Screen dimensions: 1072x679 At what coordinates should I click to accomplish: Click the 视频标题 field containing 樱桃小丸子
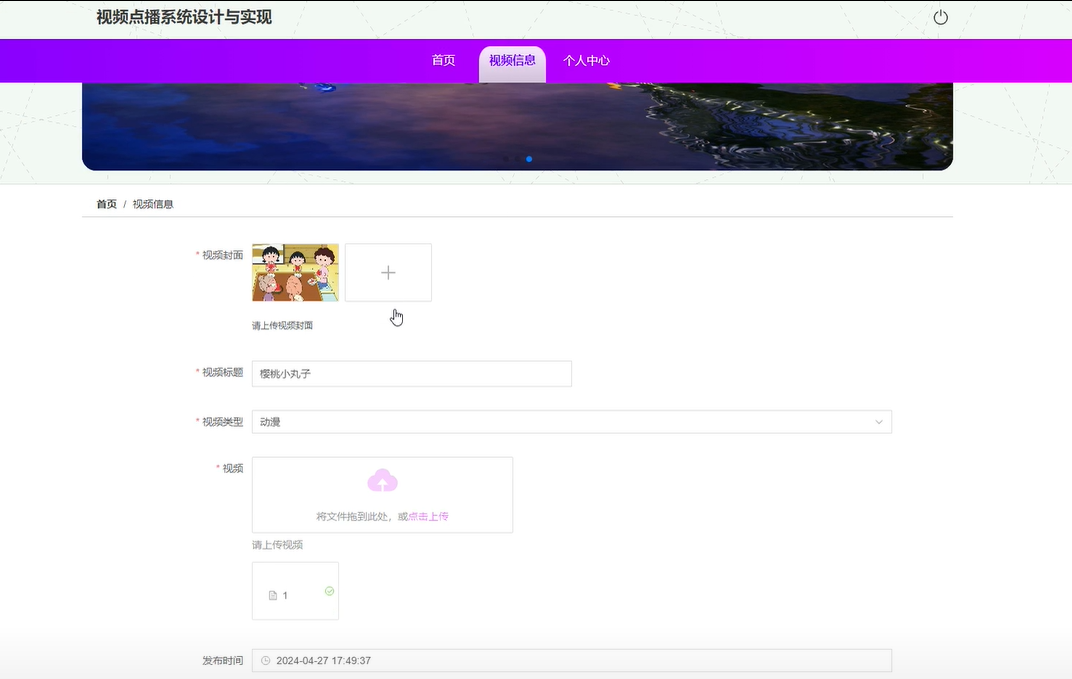(411, 373)
